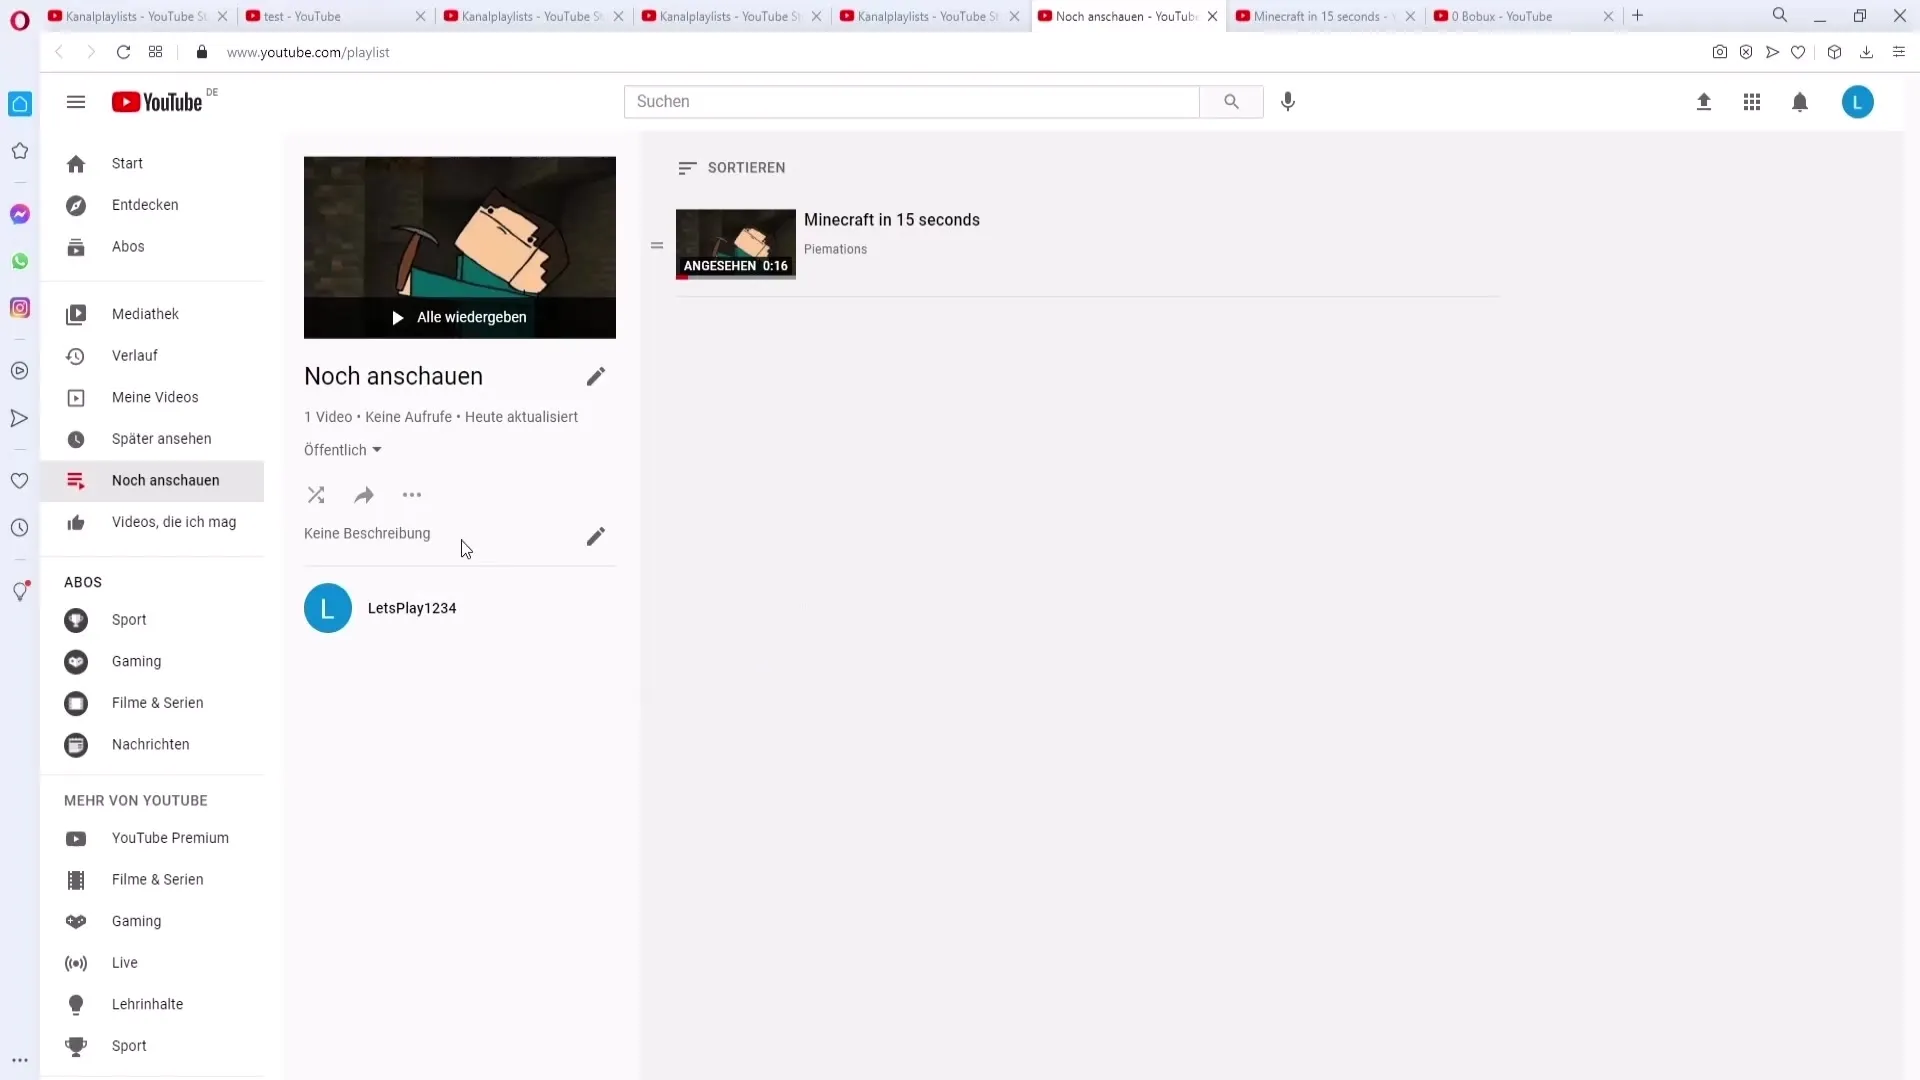1920x1080 pixels.
Task: Click the shuffle playlist icon
Action: coord(315,495)
